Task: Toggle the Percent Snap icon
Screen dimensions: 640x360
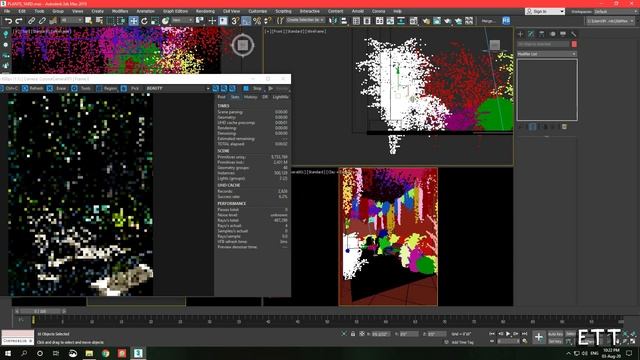Action: pos(257,20)
